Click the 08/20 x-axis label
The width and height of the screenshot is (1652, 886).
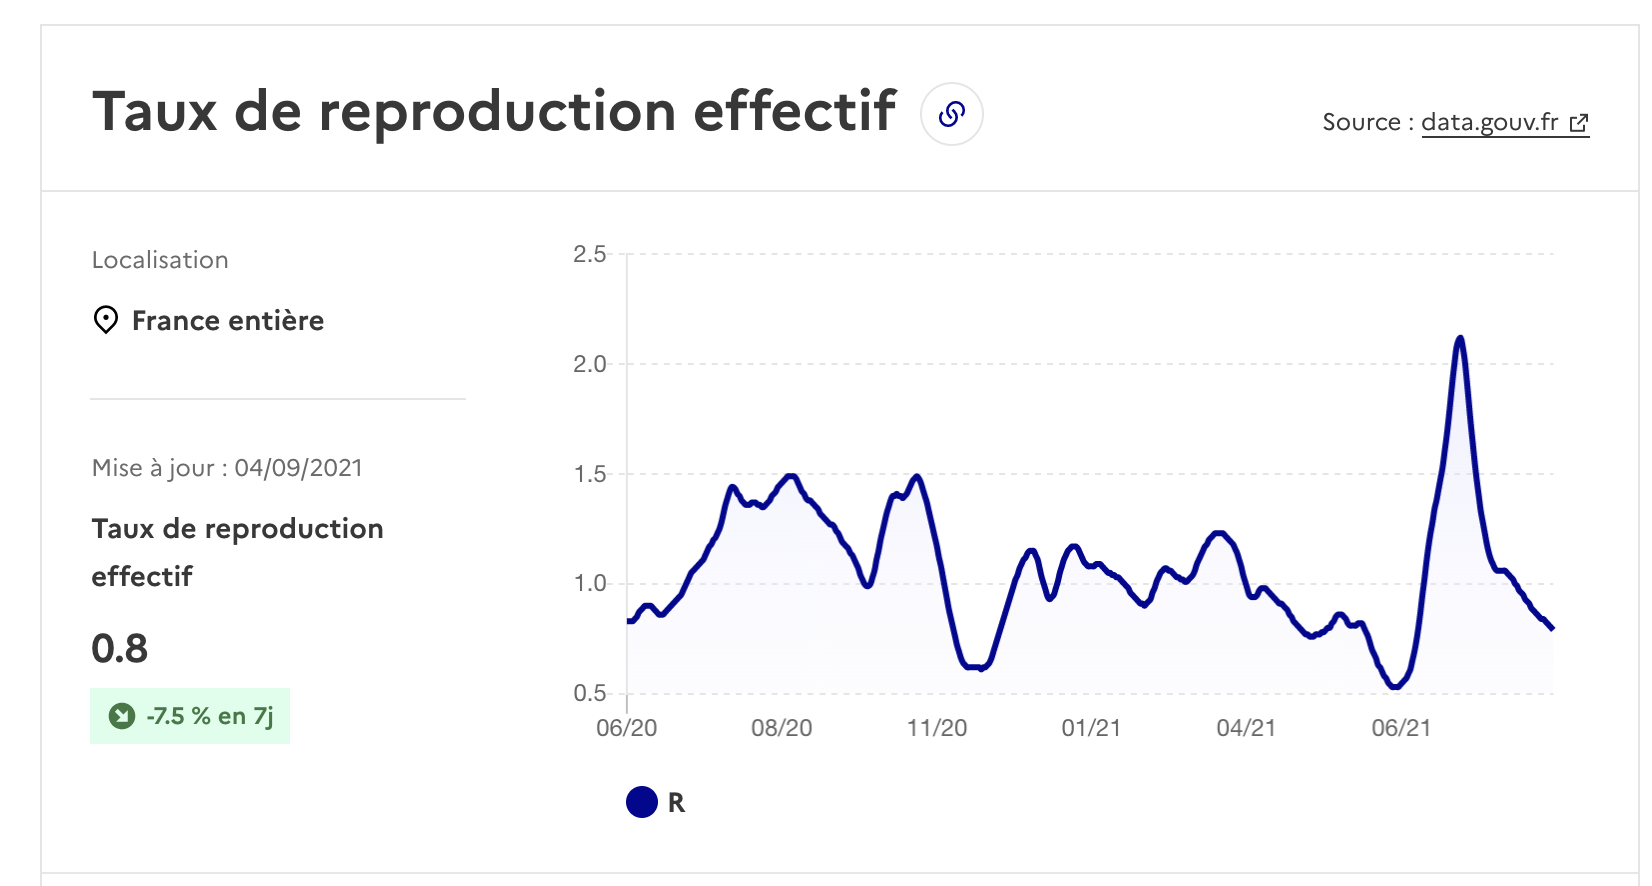point(782,728)
